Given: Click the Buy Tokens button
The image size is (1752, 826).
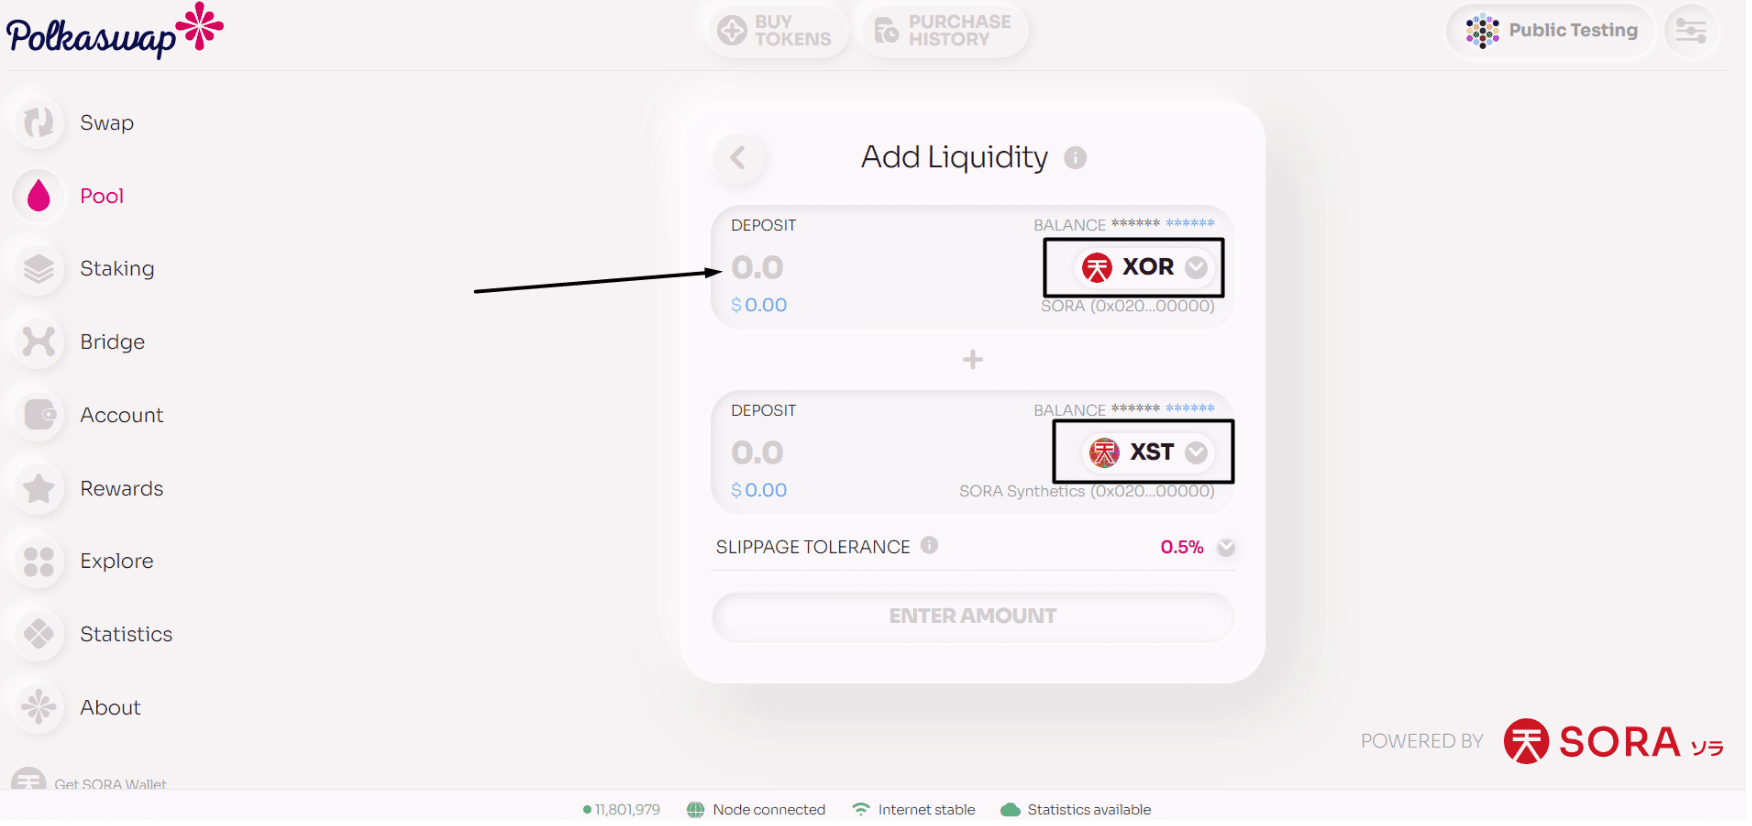Looking at the screenshot, I should (777, 31).
